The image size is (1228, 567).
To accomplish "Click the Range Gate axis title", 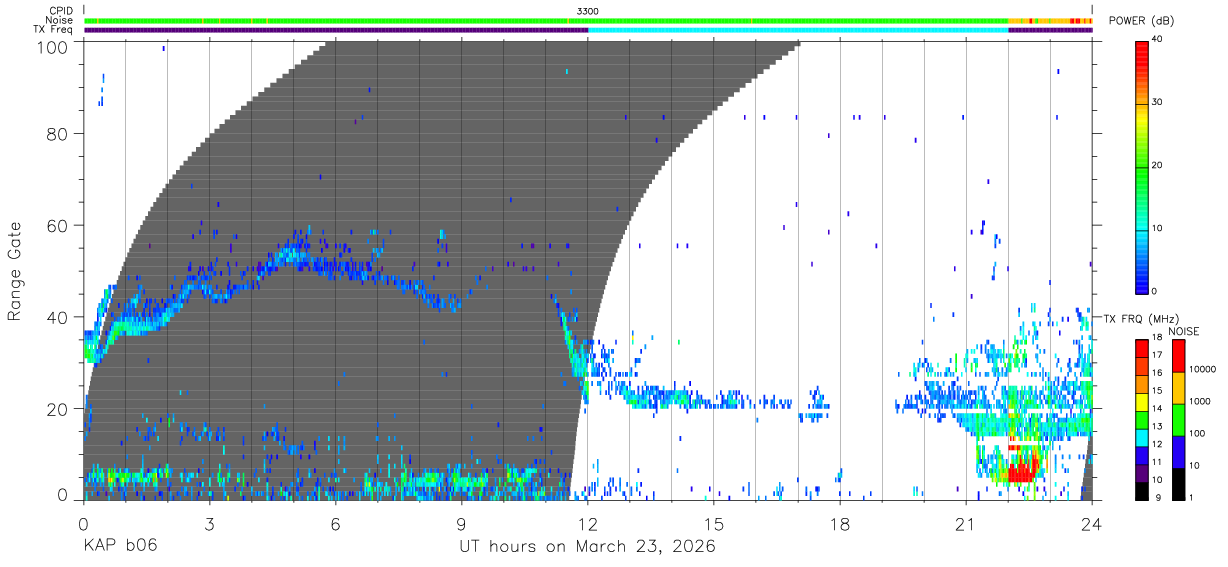I will pyautogui.click(x=15, y=272).
